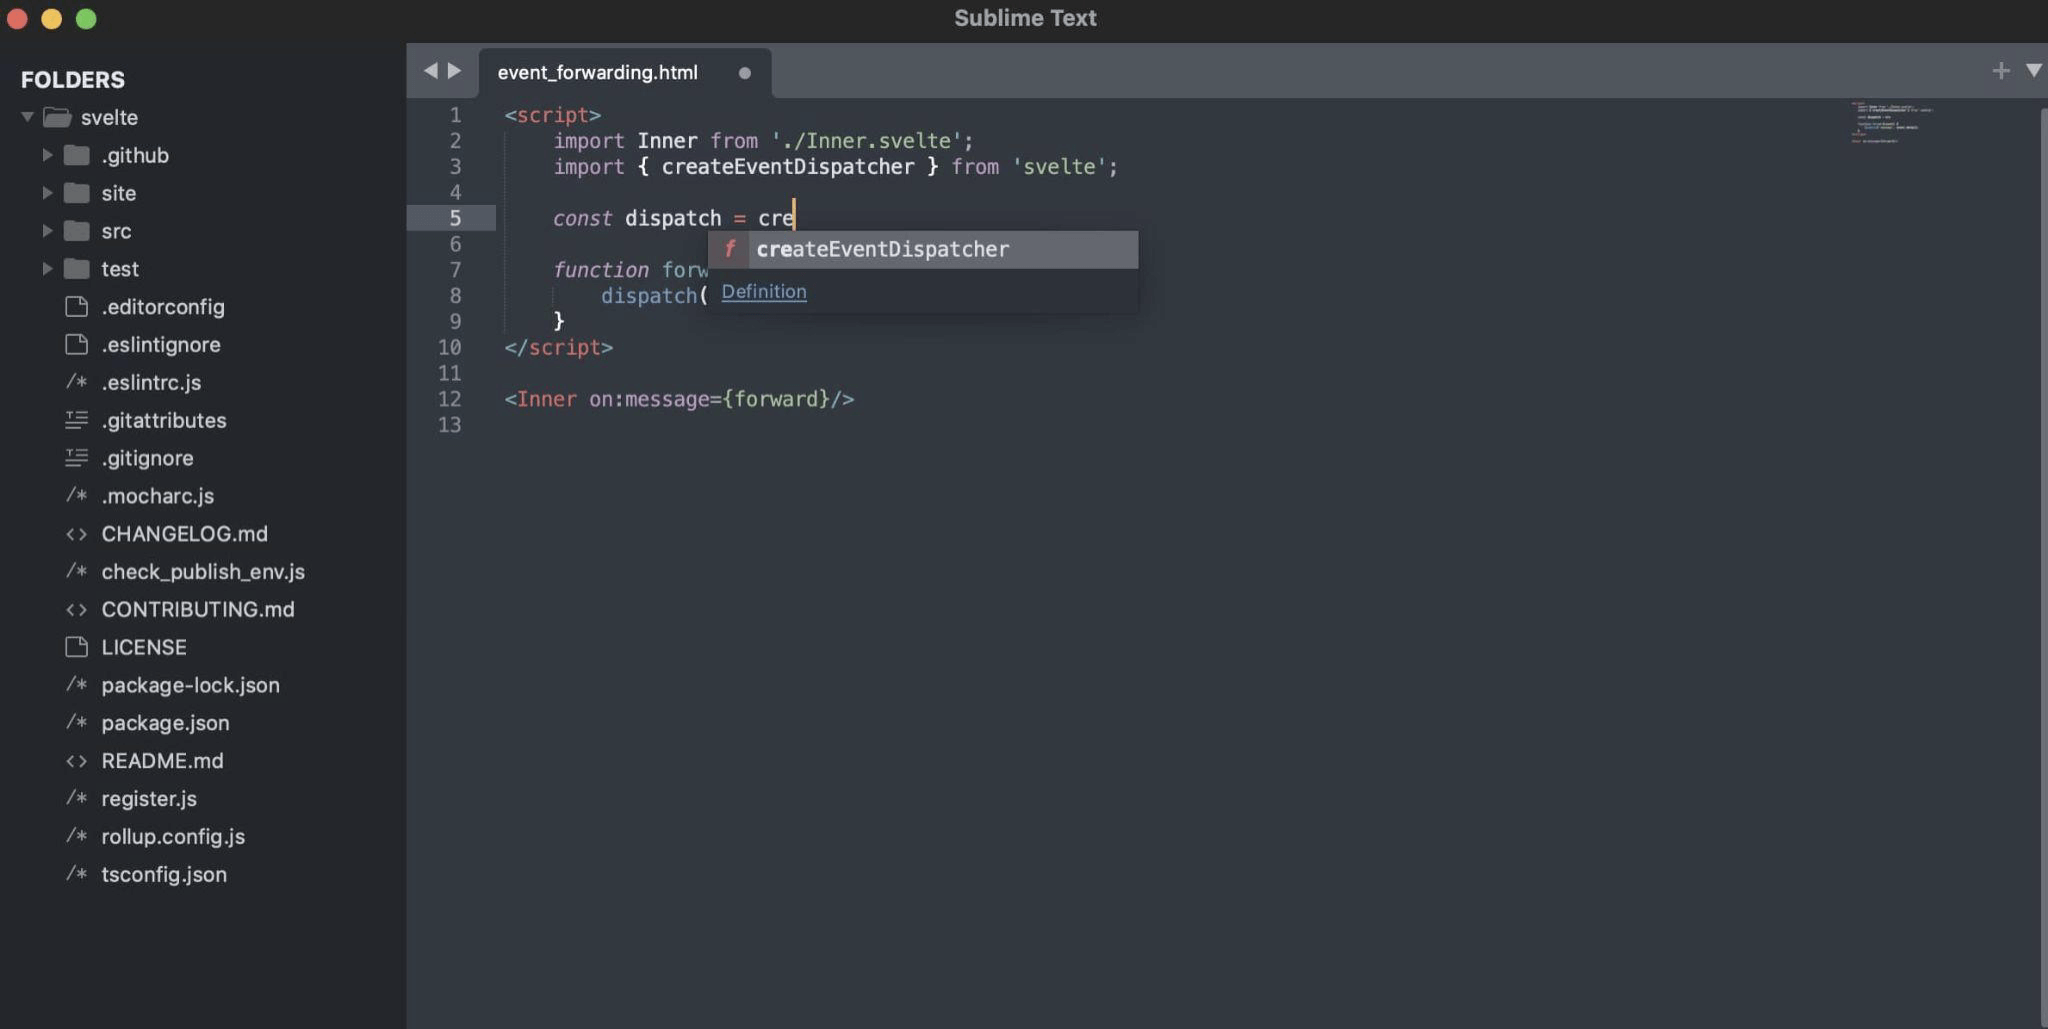2048x1029 pixels.
Task: Click the .editorconfig file icon
Action: (76, 307)
